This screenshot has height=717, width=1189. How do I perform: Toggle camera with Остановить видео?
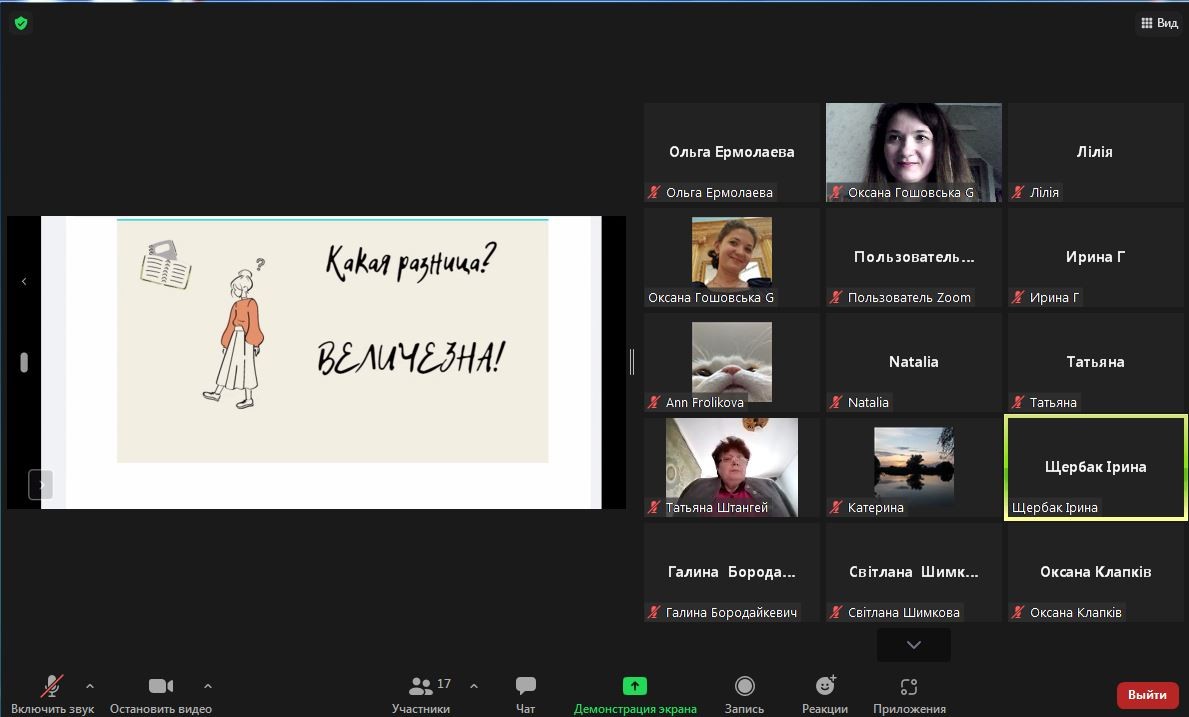coord(160,694)
